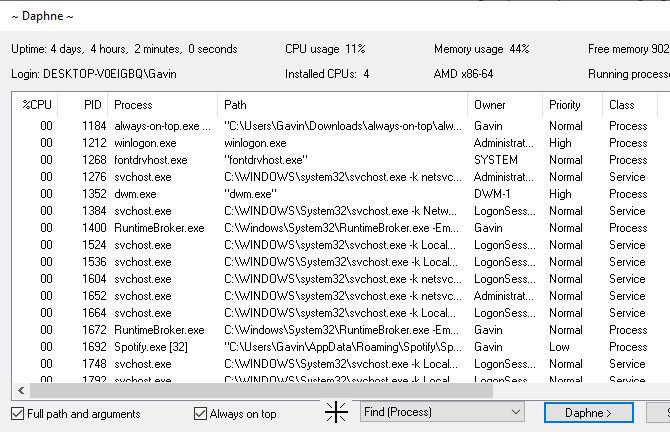The width and height of the screenshot is (670, 432).
Task: Disable the Always on top checkbox
Action: (201, 413)
